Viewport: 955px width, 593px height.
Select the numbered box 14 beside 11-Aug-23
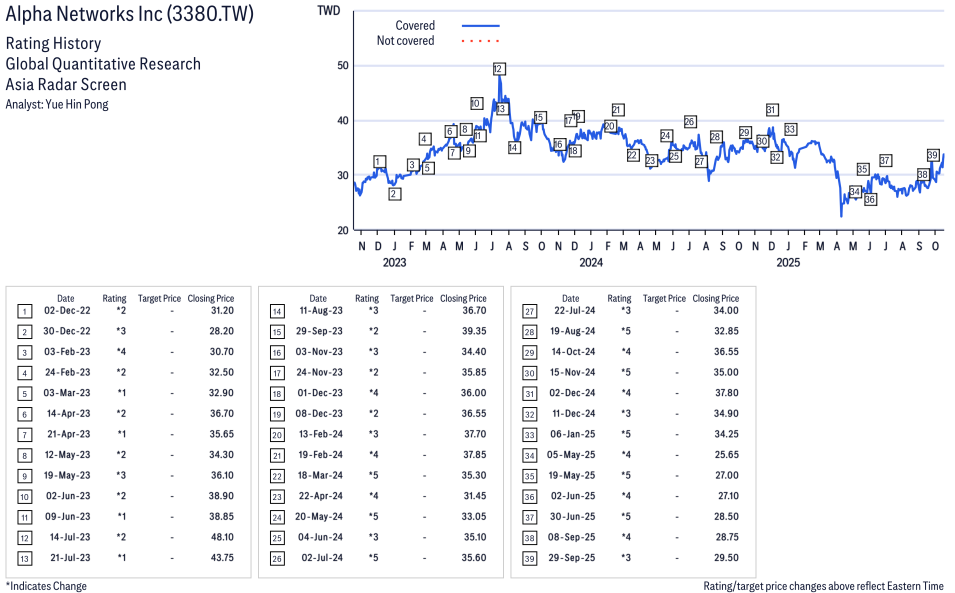[277, 311]
